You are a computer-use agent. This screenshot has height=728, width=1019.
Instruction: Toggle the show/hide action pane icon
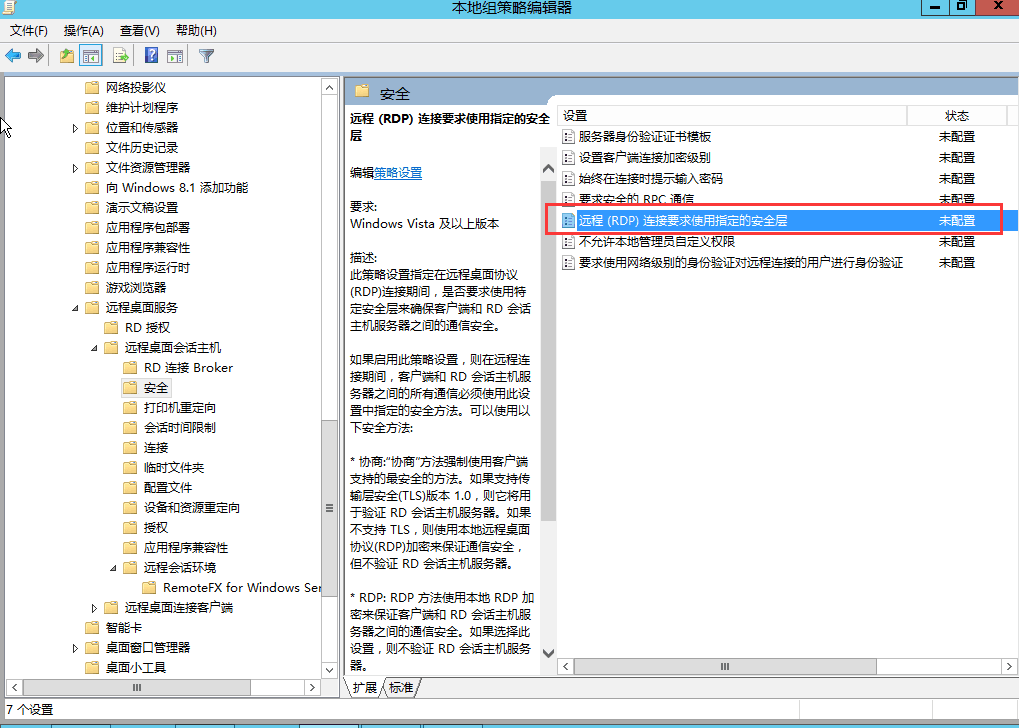(175, 55)
